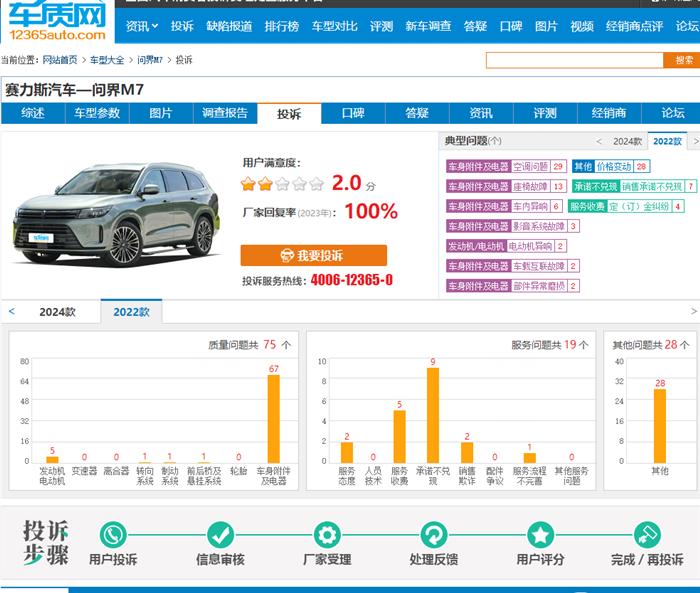Click left arrow beside 2024款 chart tab
The image size is (700, 593).
click(x=12, y=311)
